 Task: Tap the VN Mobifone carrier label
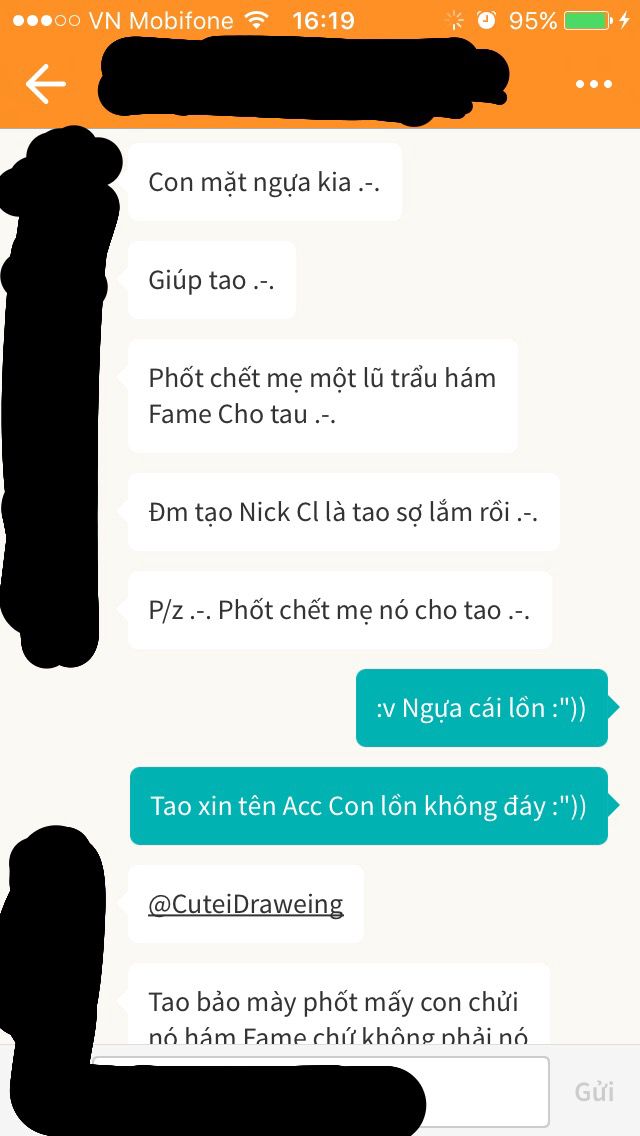(161, 20)
